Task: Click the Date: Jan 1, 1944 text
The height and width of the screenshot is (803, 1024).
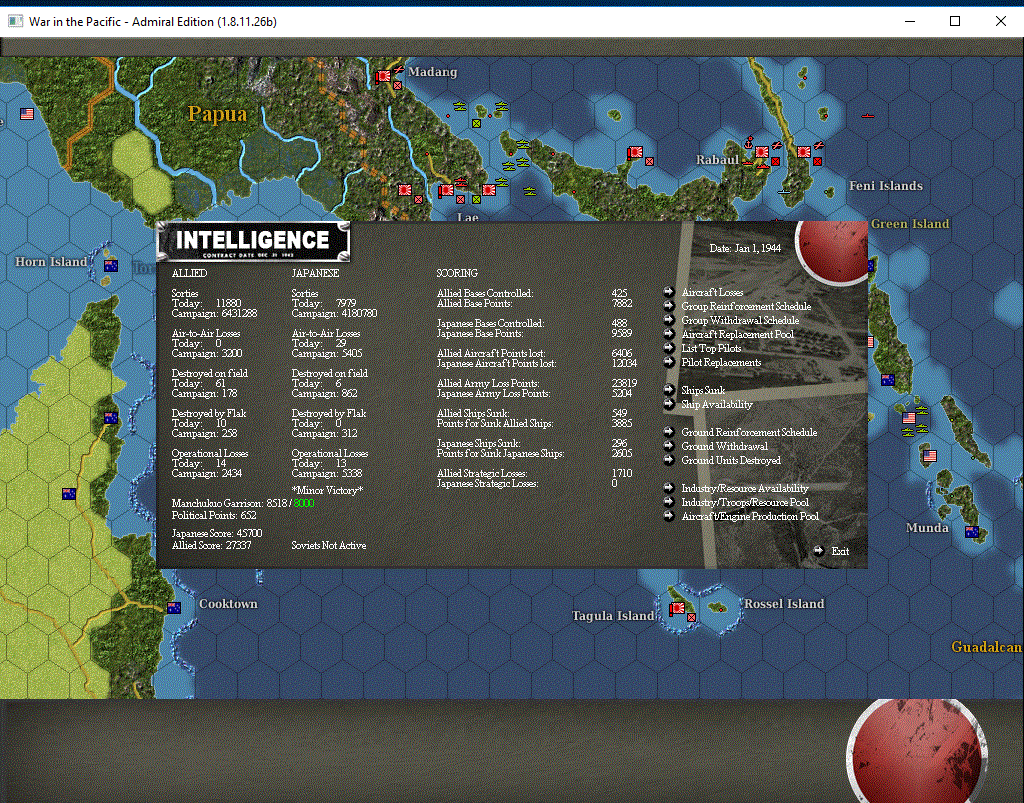Action: [x=745, y=248]
